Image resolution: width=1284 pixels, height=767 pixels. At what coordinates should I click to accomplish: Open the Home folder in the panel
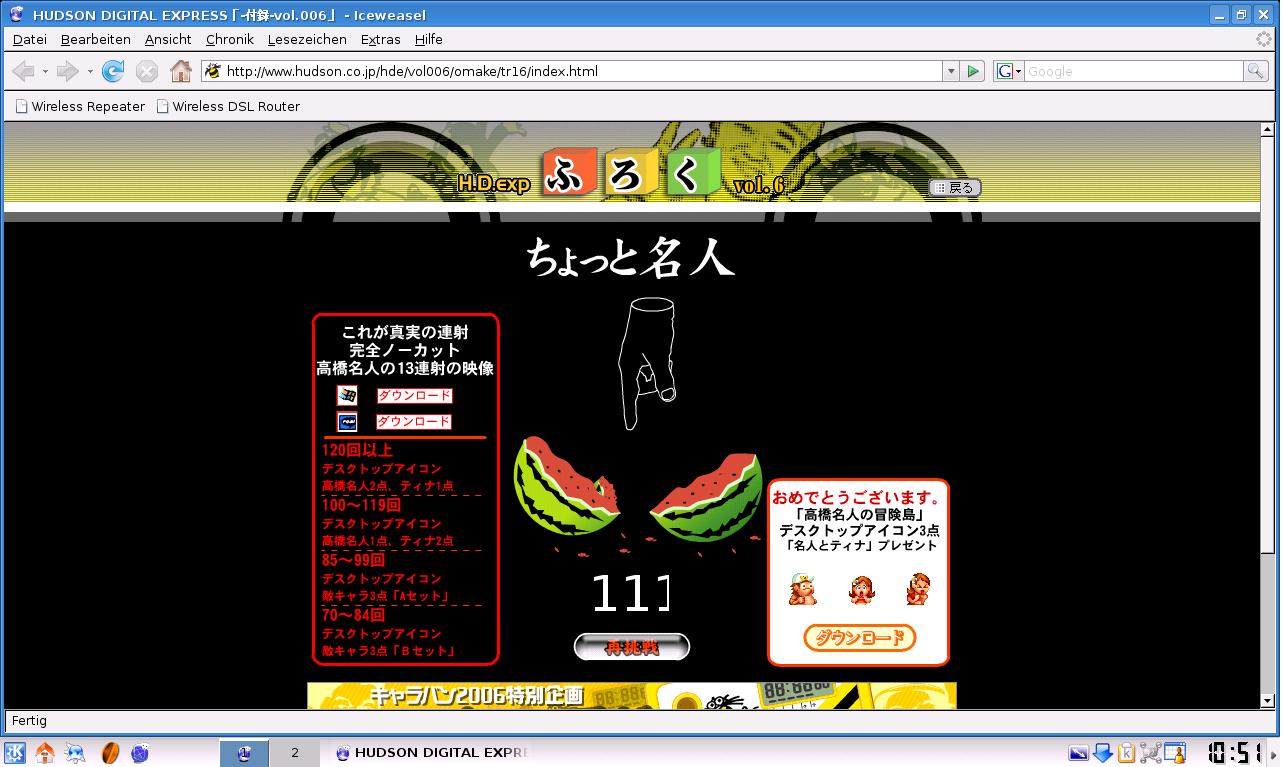(45, 752)
